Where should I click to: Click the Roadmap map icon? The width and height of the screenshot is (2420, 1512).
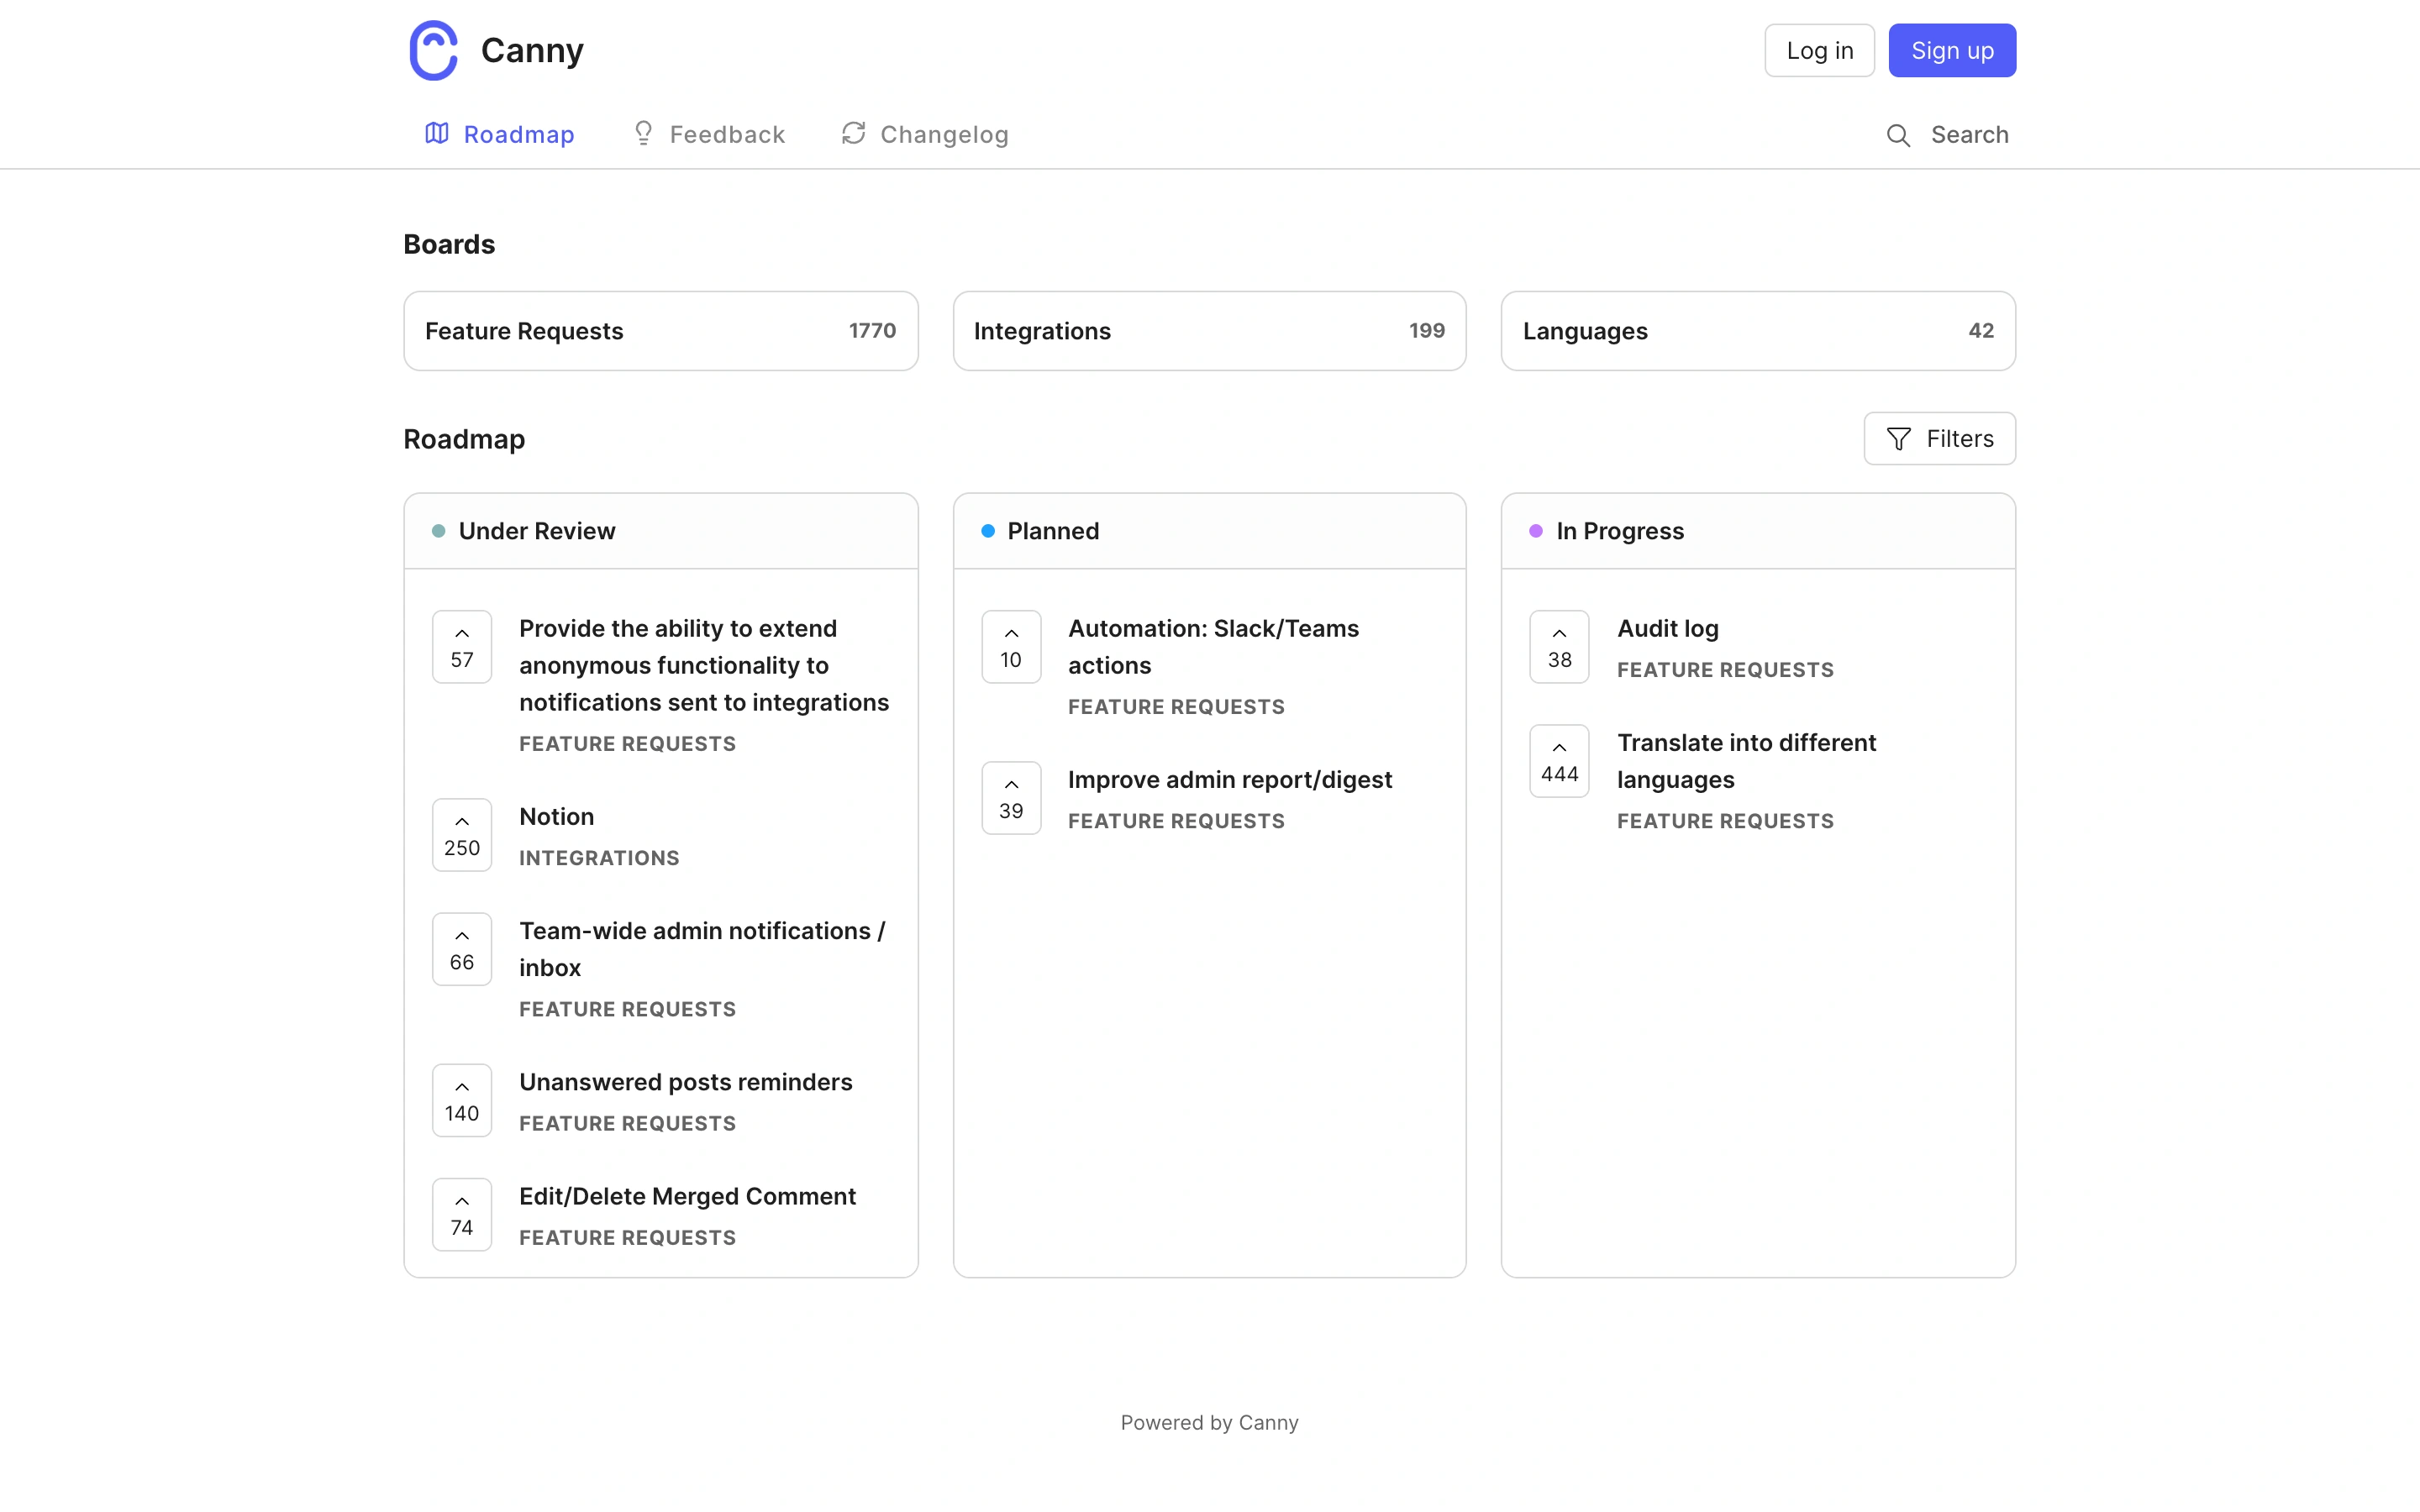click(x=436, y=133)
